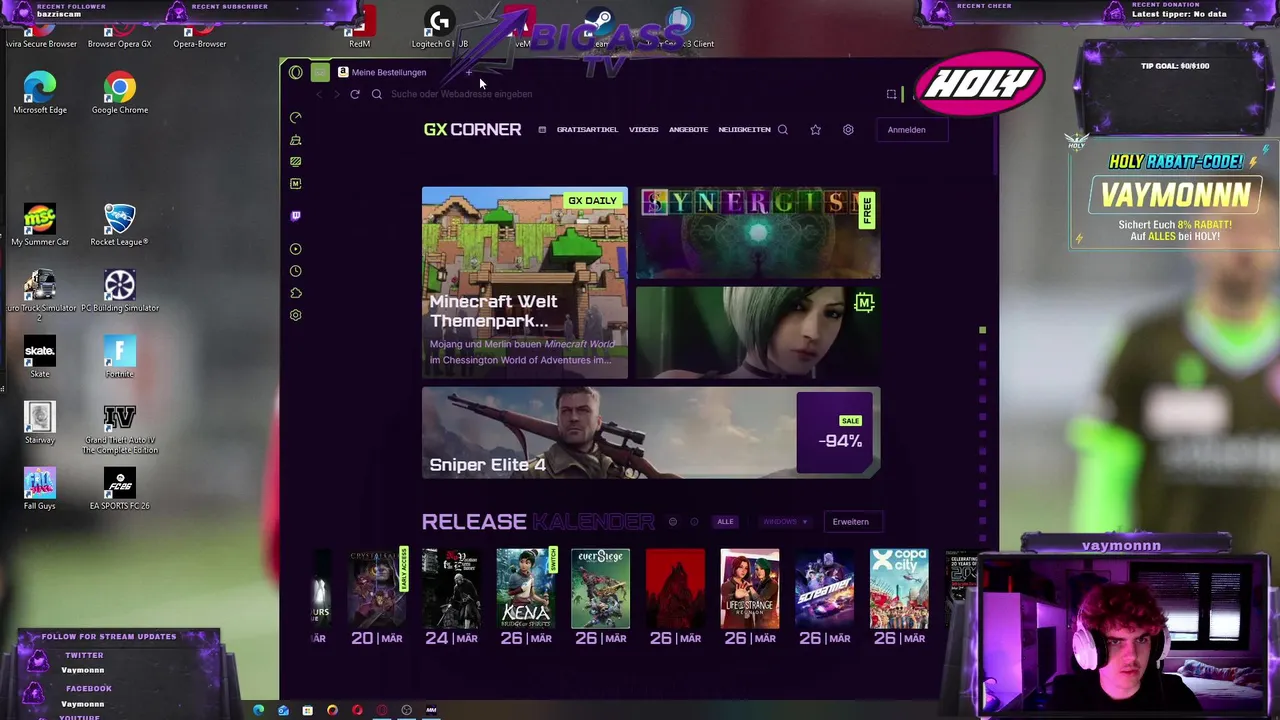The width and height of the screenshot is (1280, 720).
Task: Open History from the sidebar clock
Action: pos(296,271)
